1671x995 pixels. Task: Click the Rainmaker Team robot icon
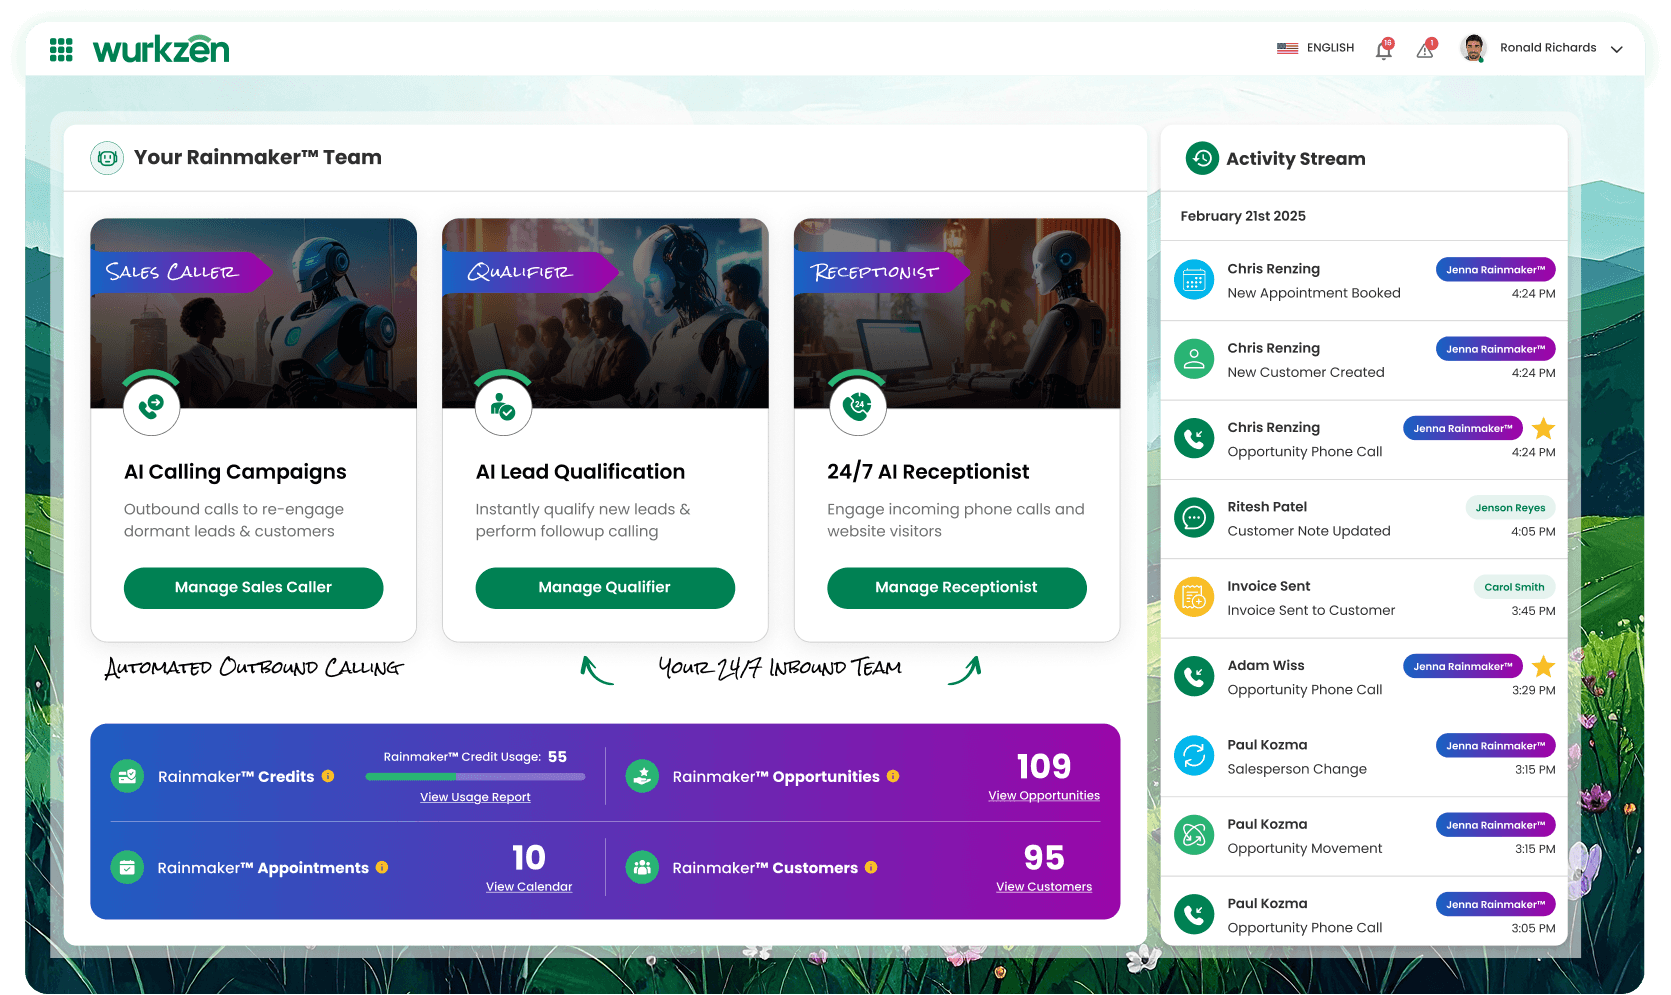107,158
